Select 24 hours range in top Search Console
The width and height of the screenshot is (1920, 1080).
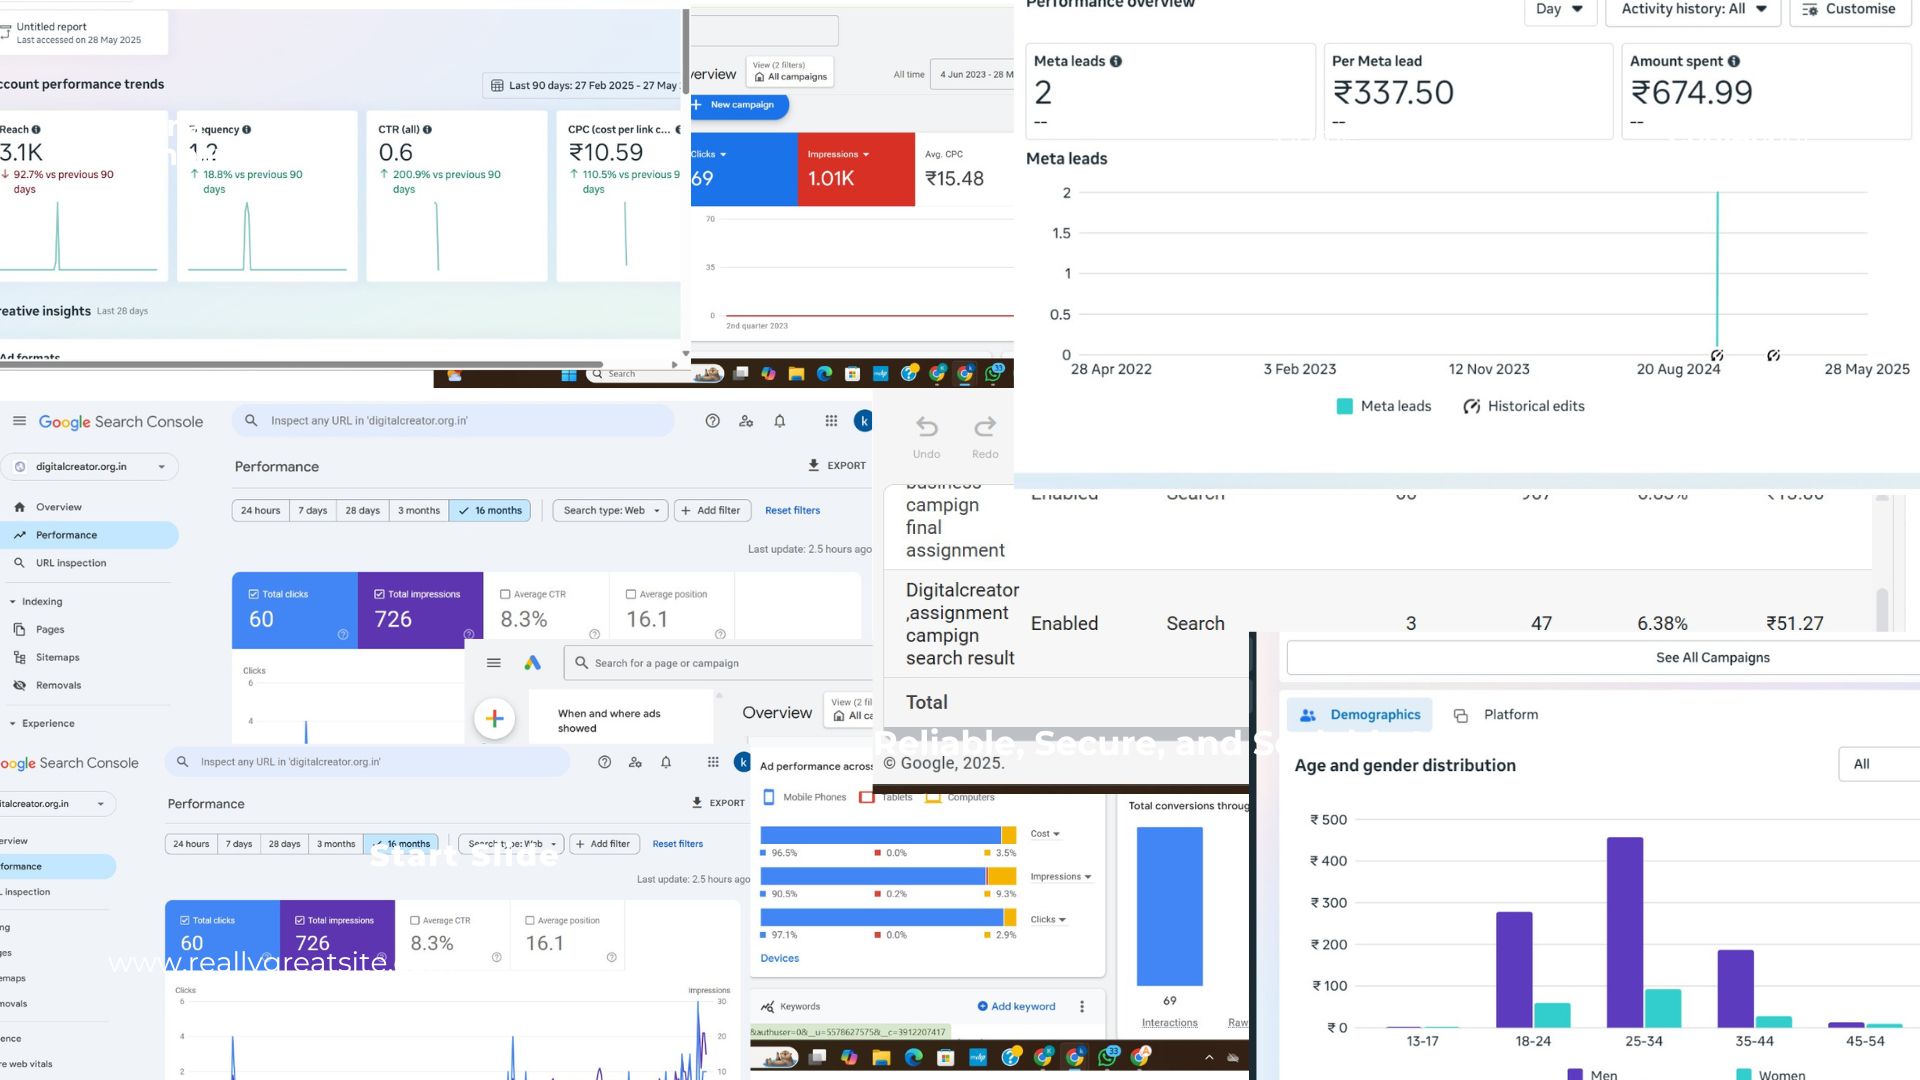click(x=260, y=511)
